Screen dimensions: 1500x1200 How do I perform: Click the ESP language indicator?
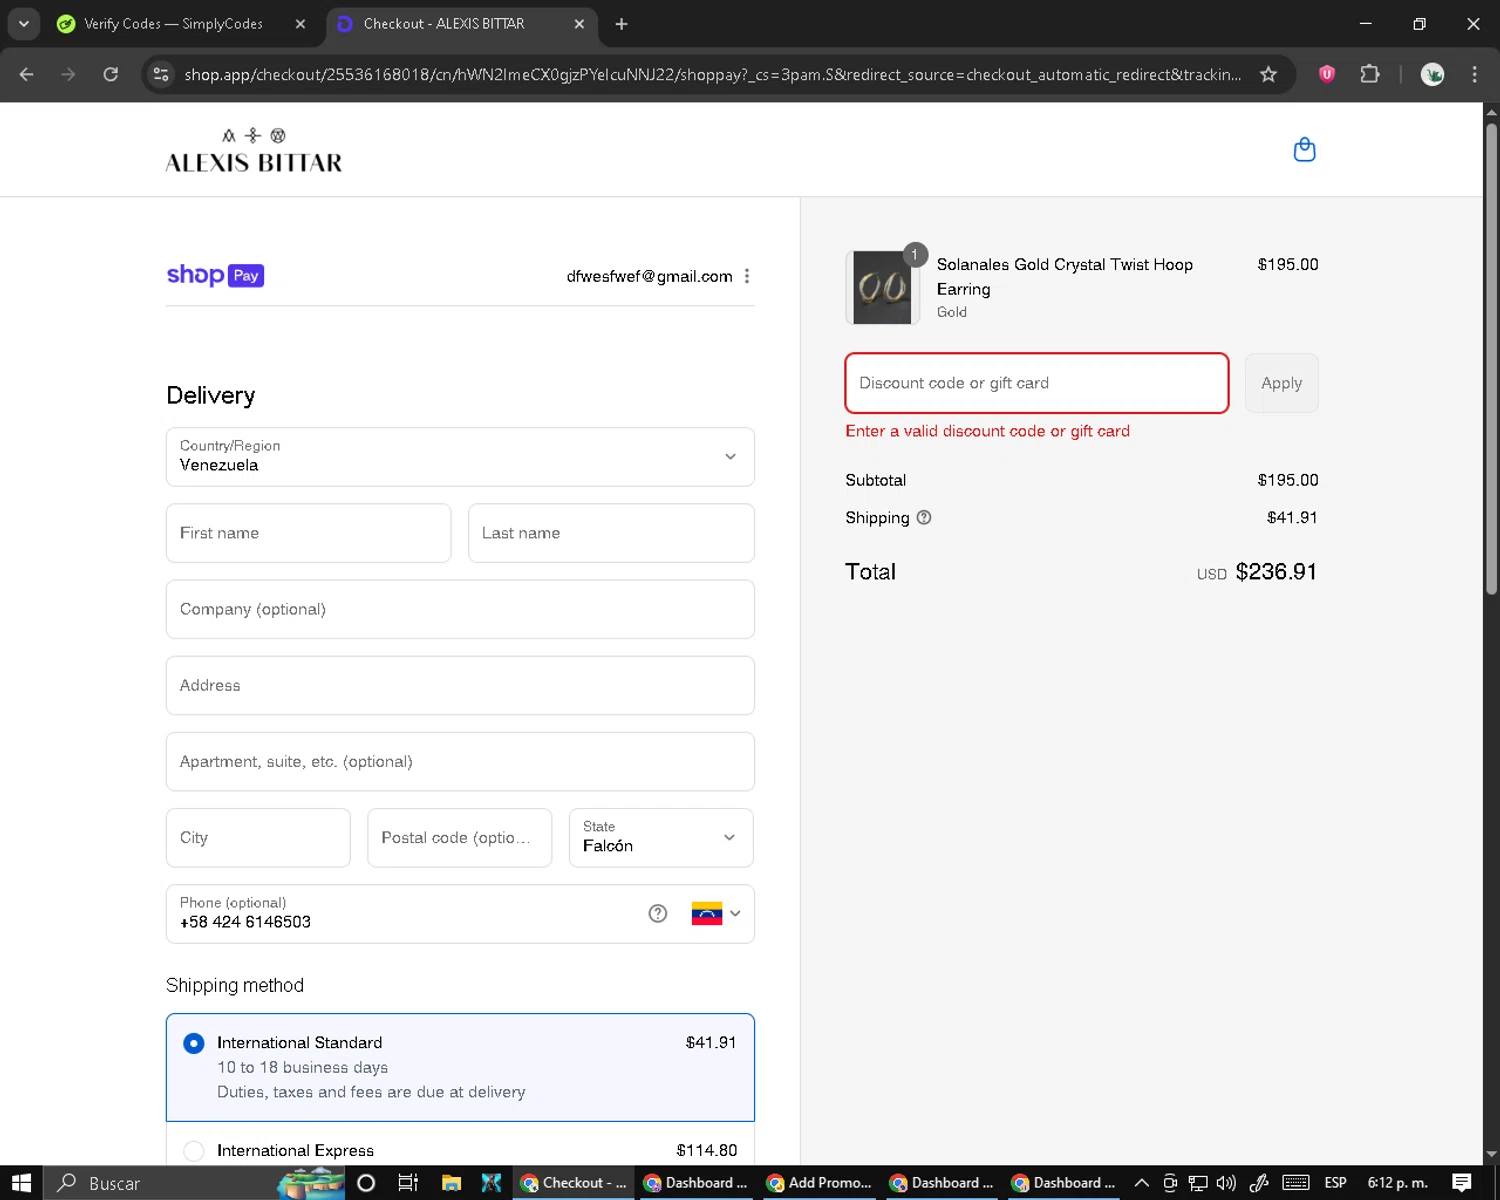1335,1183
